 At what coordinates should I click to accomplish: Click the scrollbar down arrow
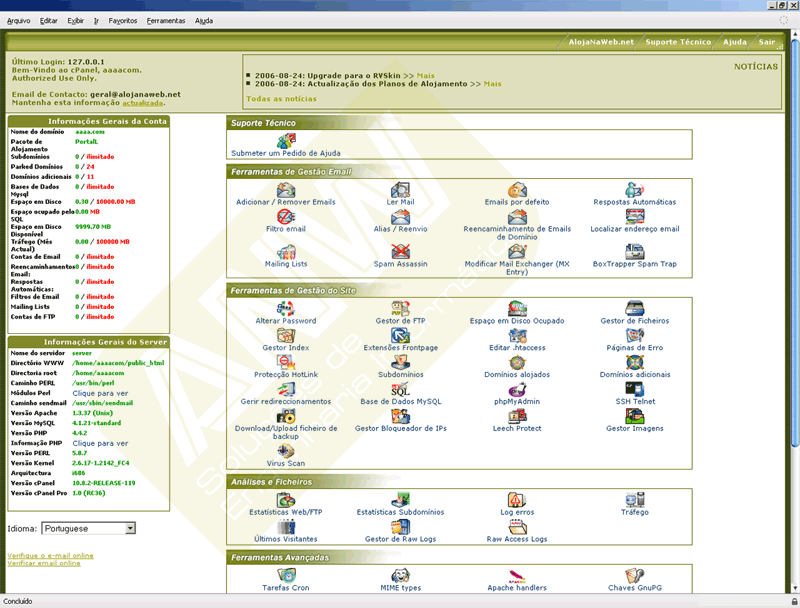[794, 589]
